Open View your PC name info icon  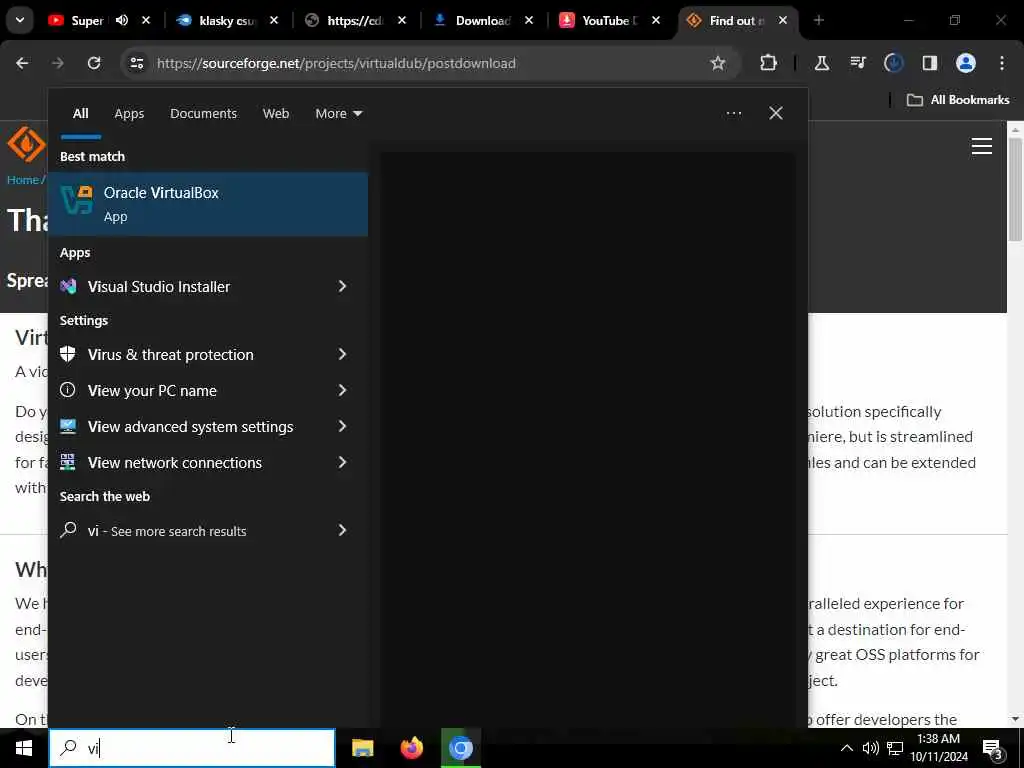(68, 390)
